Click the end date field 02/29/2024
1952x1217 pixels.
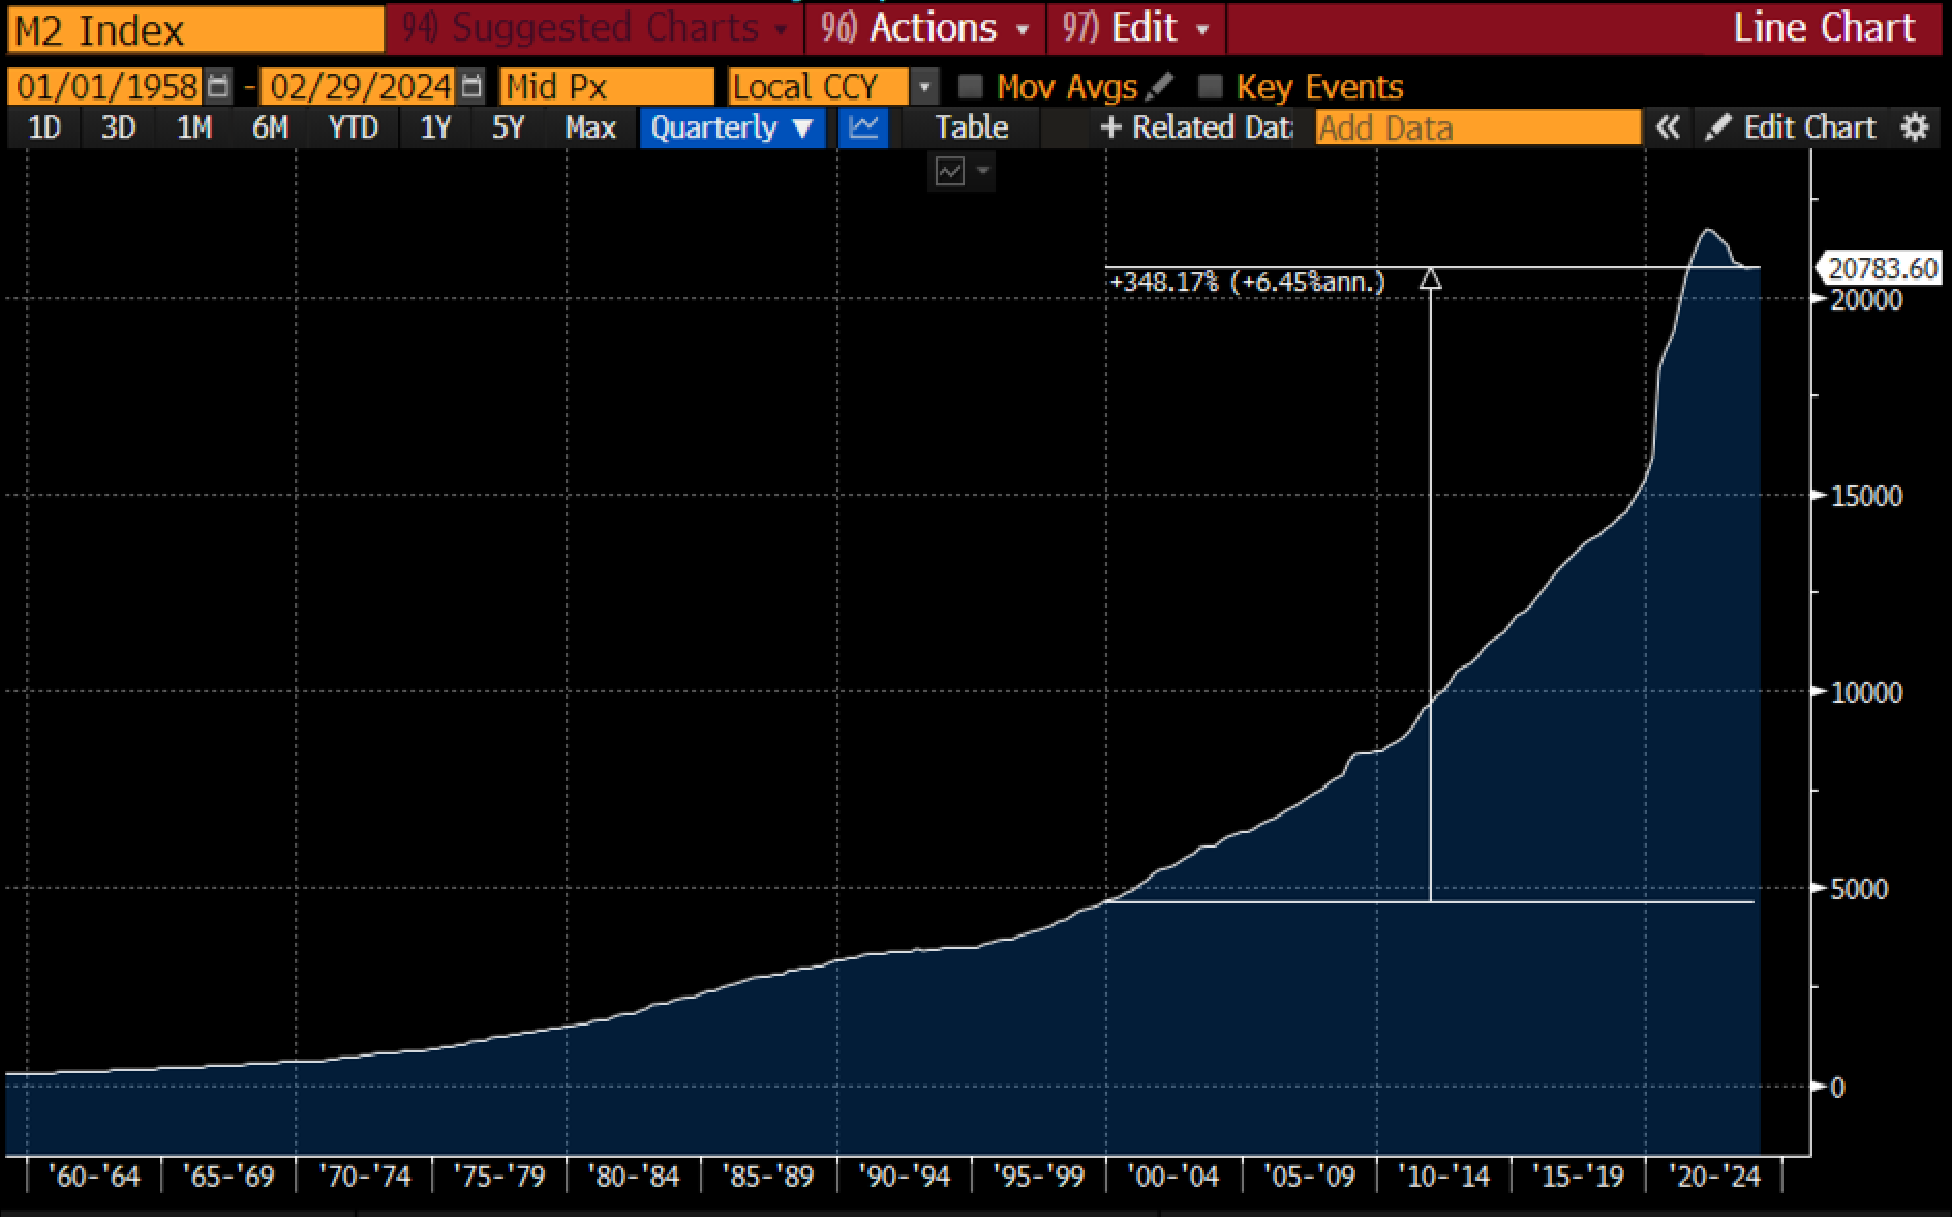coord(359,87)
